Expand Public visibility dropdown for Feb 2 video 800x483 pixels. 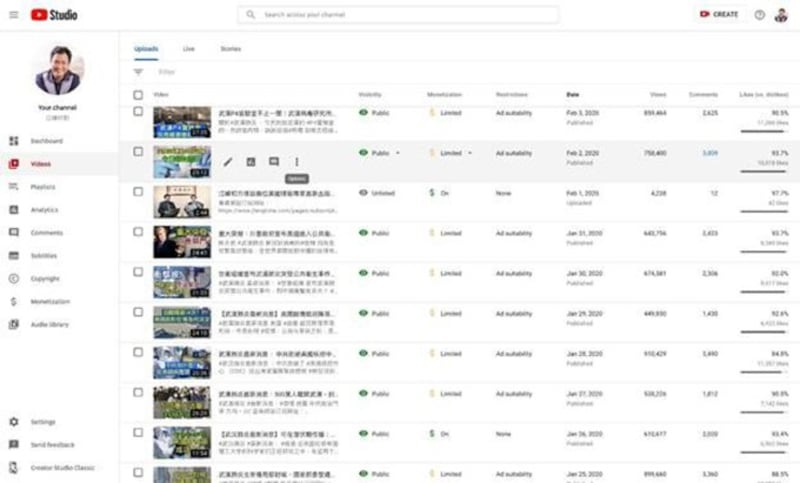tap(398, 153)
